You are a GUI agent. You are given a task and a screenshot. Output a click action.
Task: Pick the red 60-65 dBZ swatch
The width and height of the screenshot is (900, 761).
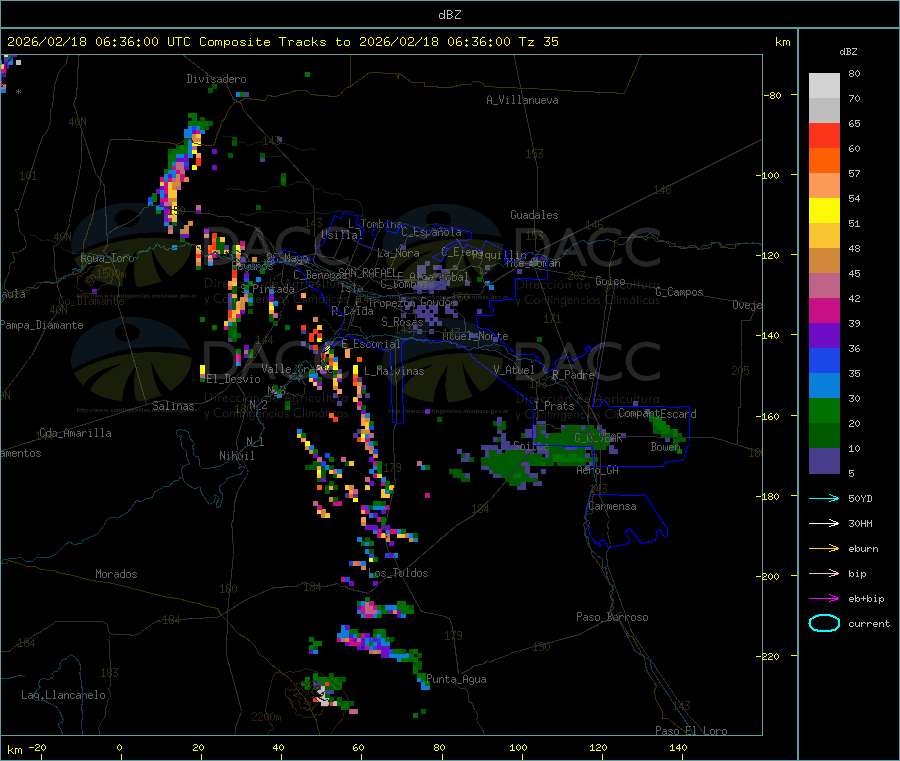pyautogui.click(x=824, y=135)
